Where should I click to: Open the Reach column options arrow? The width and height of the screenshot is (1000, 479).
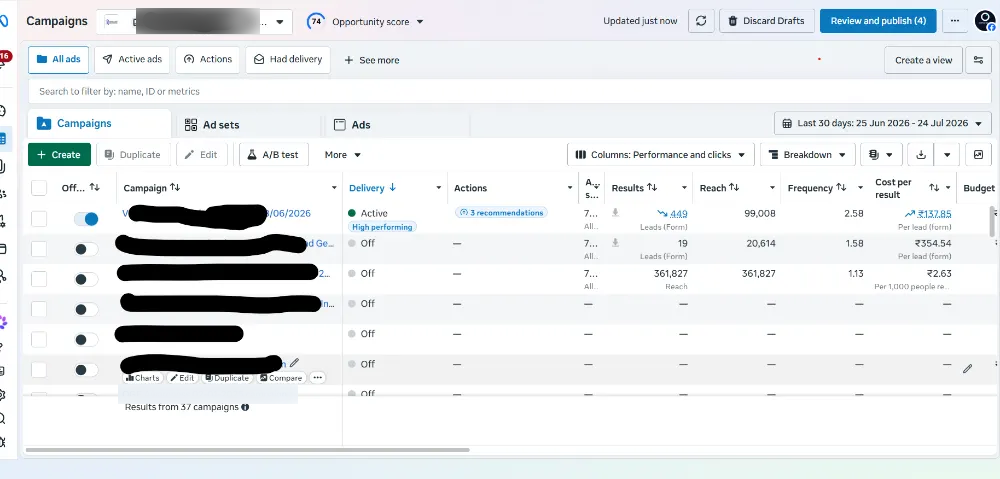click(x=772, y=188)
